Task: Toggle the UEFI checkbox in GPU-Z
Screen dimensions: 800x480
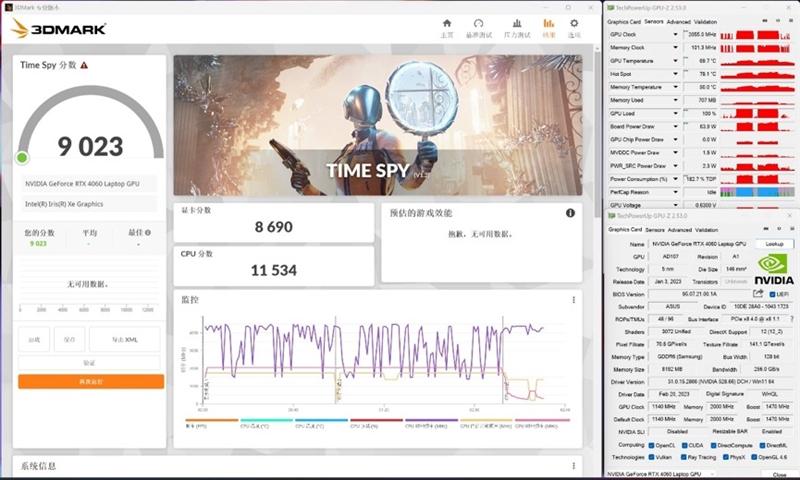Action: [x=772, y=294]
